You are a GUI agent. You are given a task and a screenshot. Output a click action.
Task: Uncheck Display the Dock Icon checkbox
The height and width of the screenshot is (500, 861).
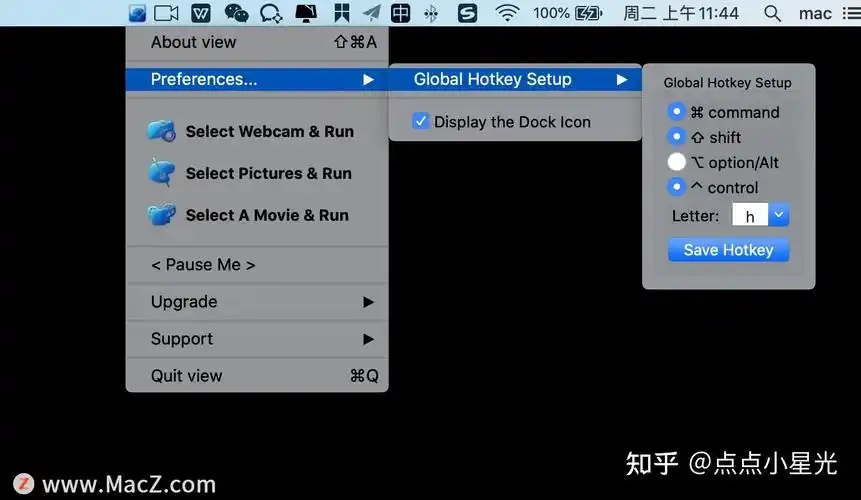(x=421, y=121)
